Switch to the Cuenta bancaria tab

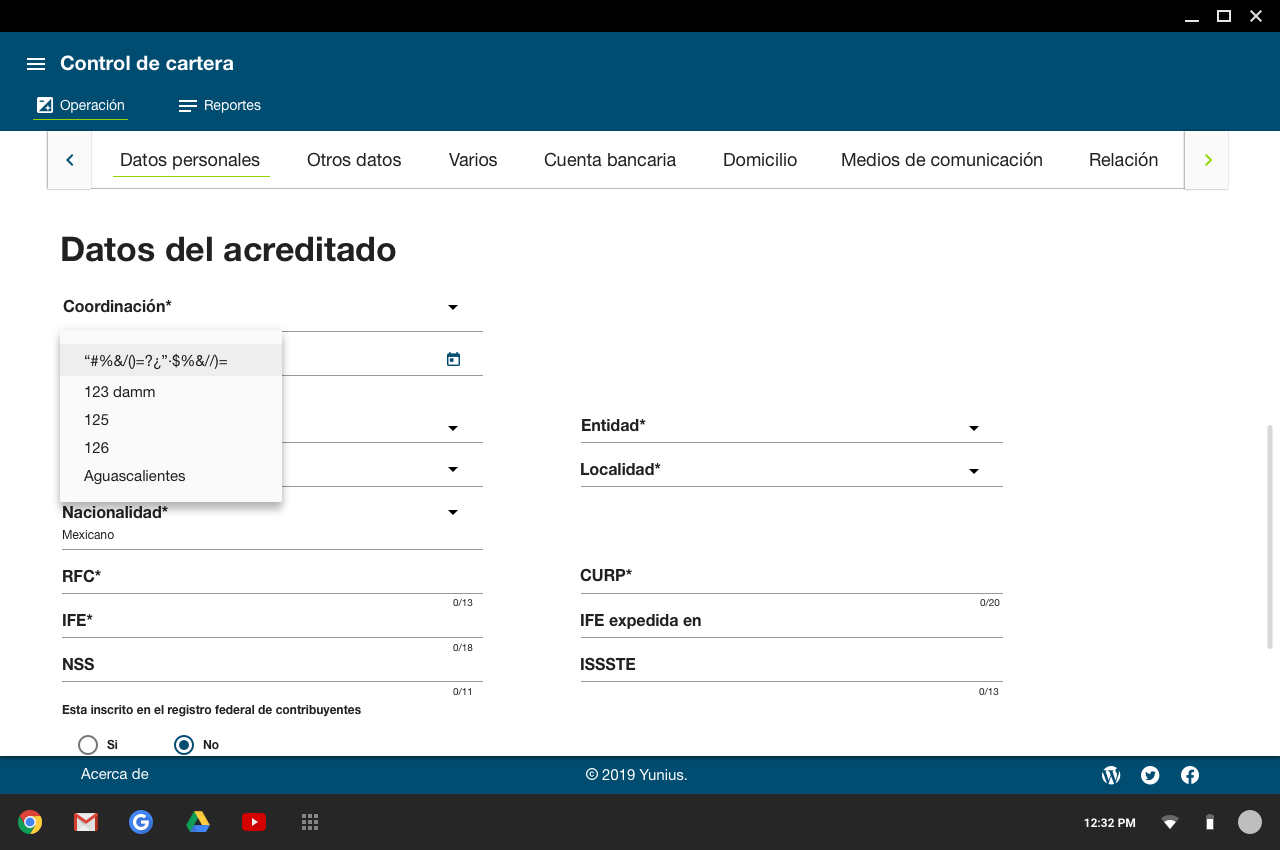pos(610,160)
